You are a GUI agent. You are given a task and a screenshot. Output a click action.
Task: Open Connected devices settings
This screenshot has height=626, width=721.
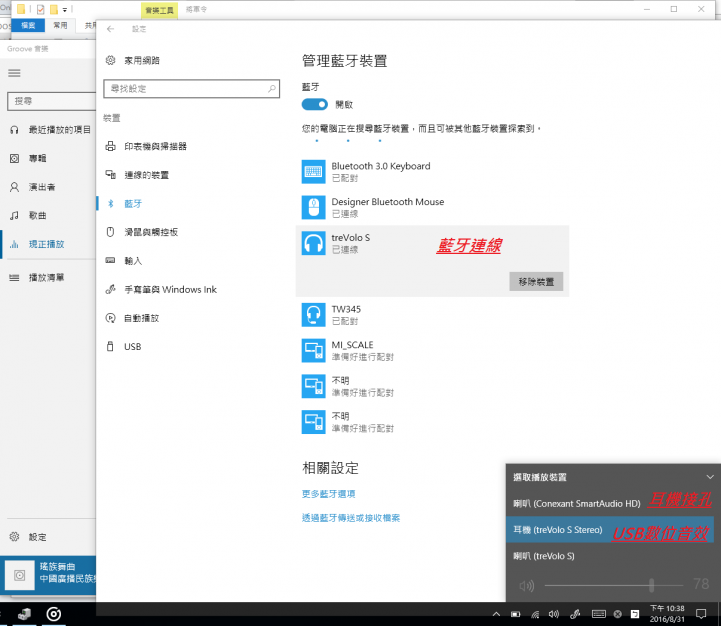coord(147,175)
